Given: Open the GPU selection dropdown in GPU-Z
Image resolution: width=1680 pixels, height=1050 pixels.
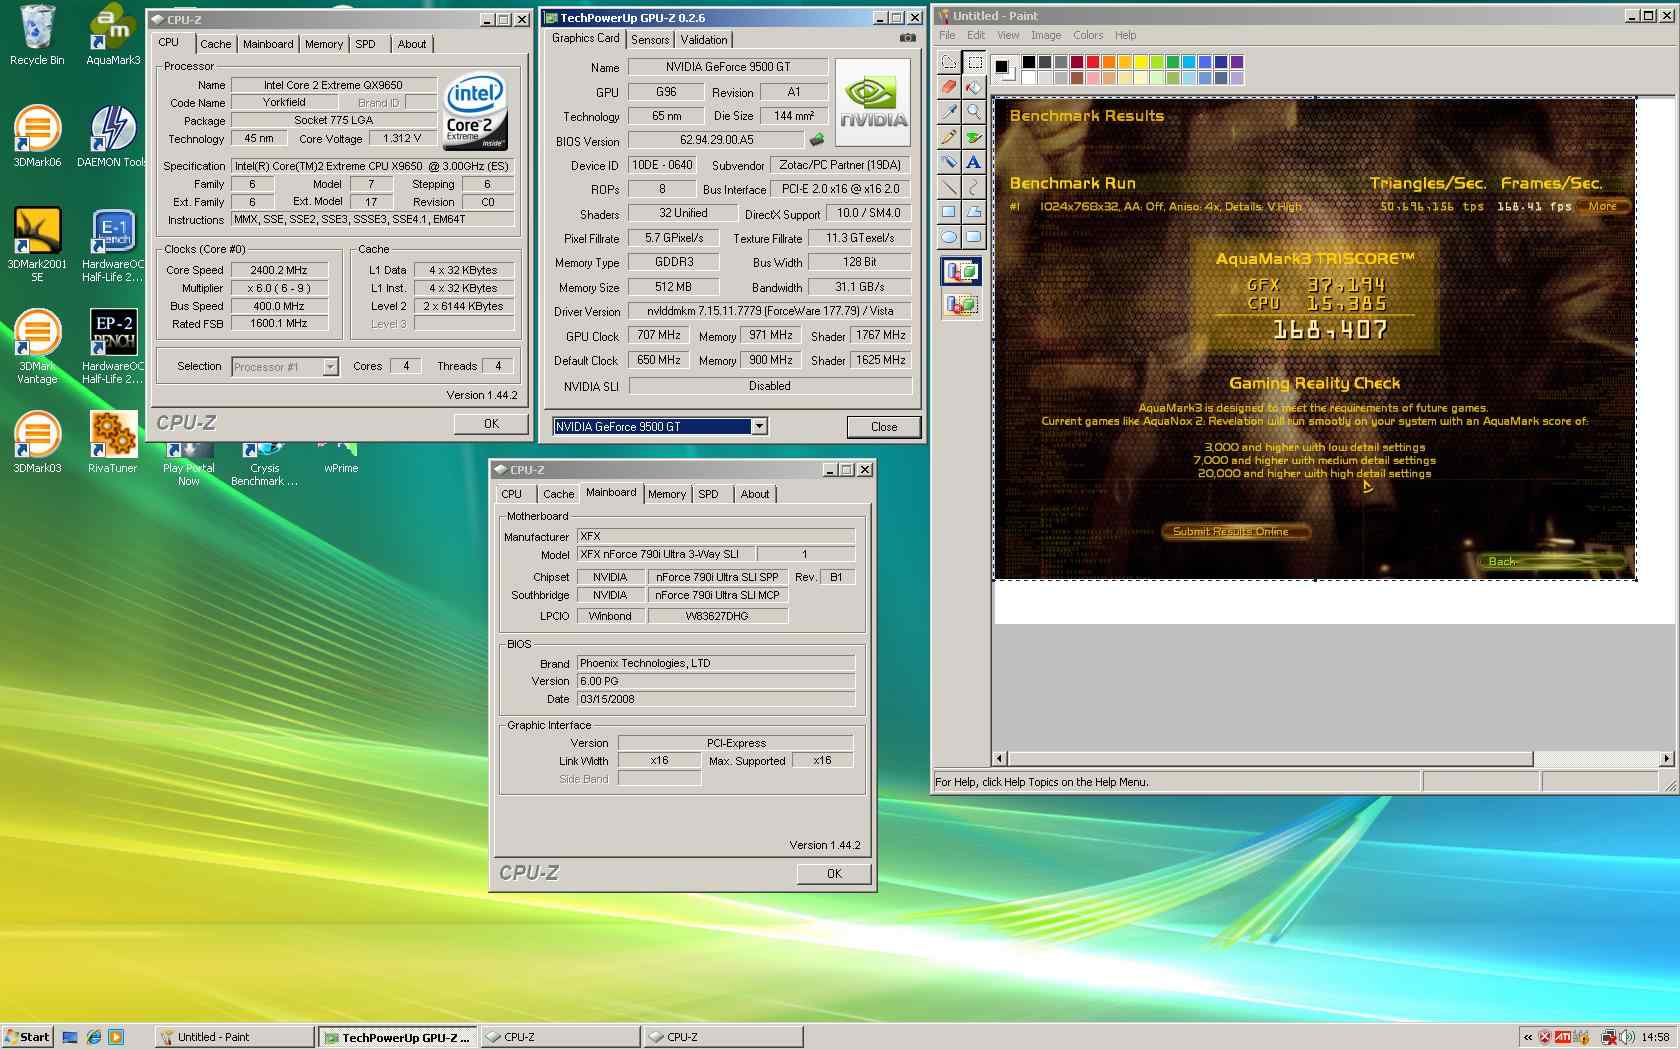Looking at the screenshot, I should click(x=759, y=427).
